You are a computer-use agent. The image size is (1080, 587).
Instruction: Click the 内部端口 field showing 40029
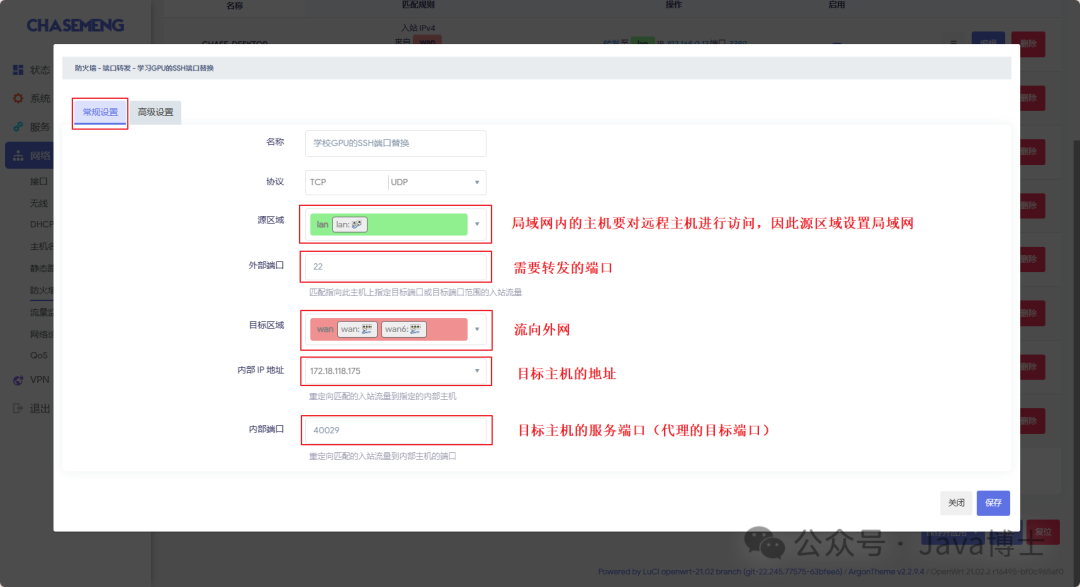pos(395,430)
